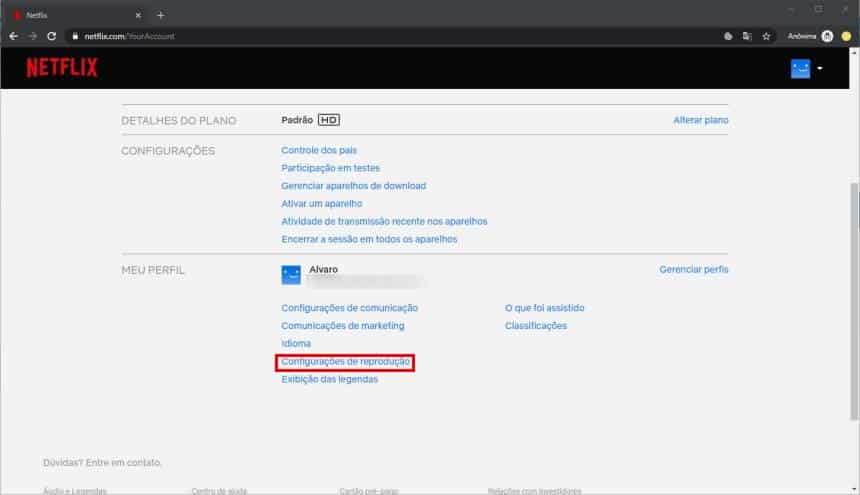This screenshot has width=860, height=495.
Task: Open O que foi assistido
Action: pos(544,308)
